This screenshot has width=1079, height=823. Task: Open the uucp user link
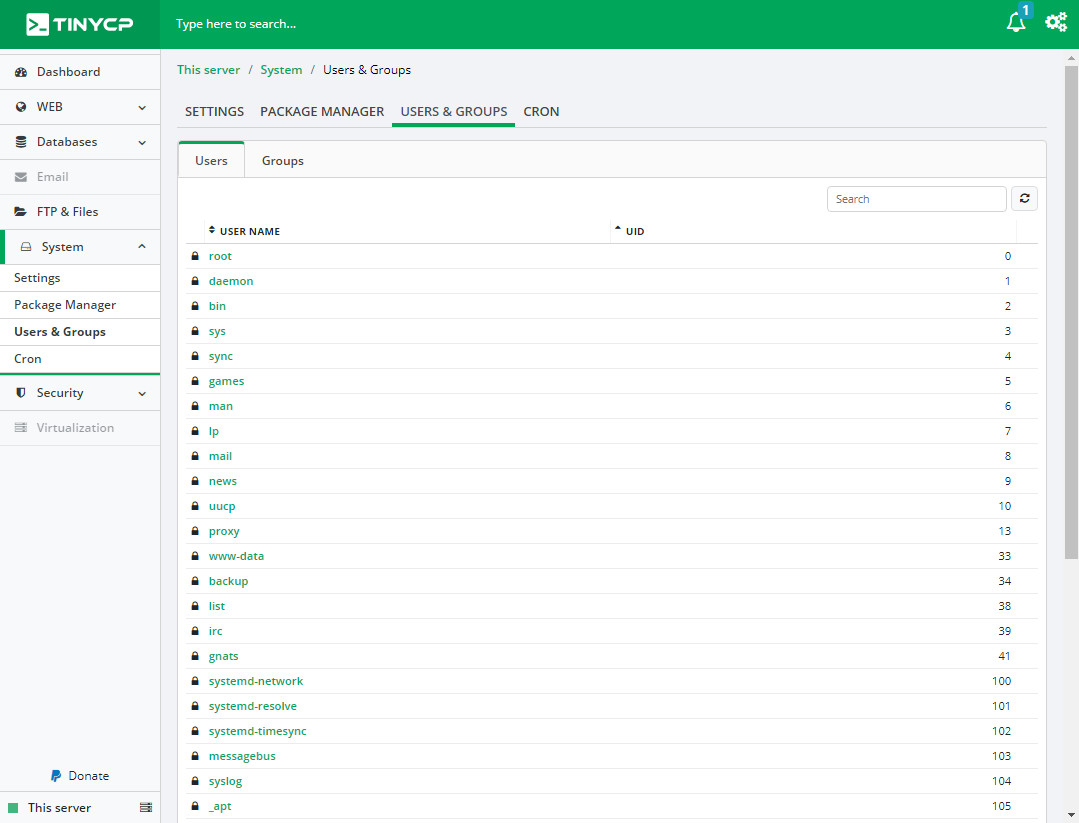[222, 506]
